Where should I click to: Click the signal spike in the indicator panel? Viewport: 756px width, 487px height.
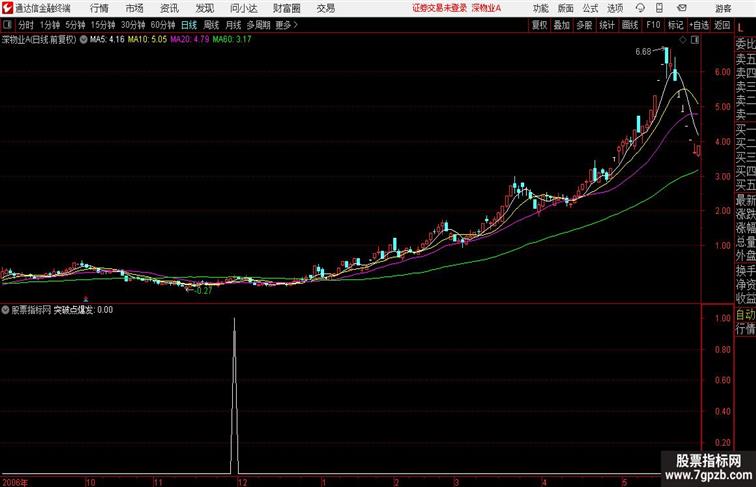pos(234,395)
